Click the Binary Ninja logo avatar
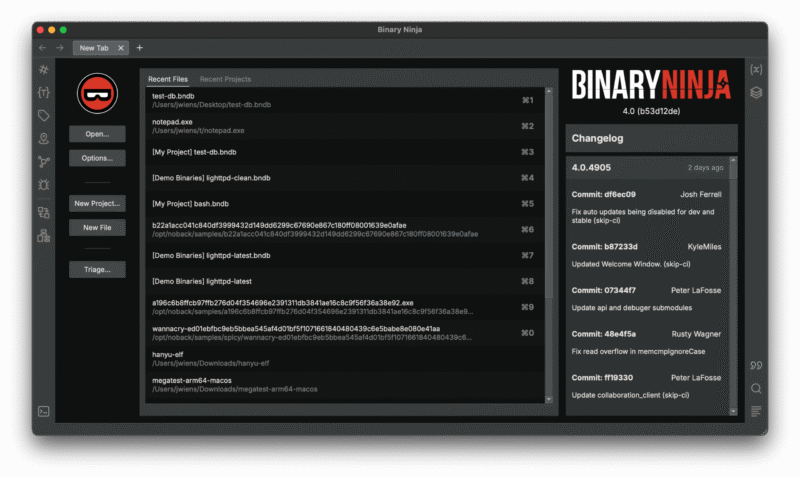The height and width of the screenshot is (478, 800). tap(97, 93)
